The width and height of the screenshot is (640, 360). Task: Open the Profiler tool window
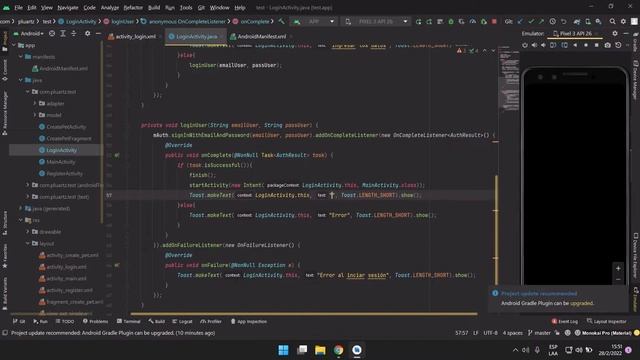(211, 322)
